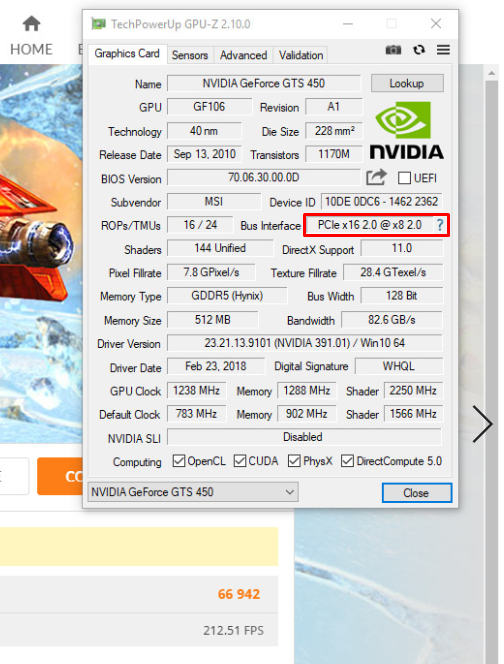The image size is (504, 664).
Task: Click the Shaders field 144 Unified
Action: coord(220,248)
